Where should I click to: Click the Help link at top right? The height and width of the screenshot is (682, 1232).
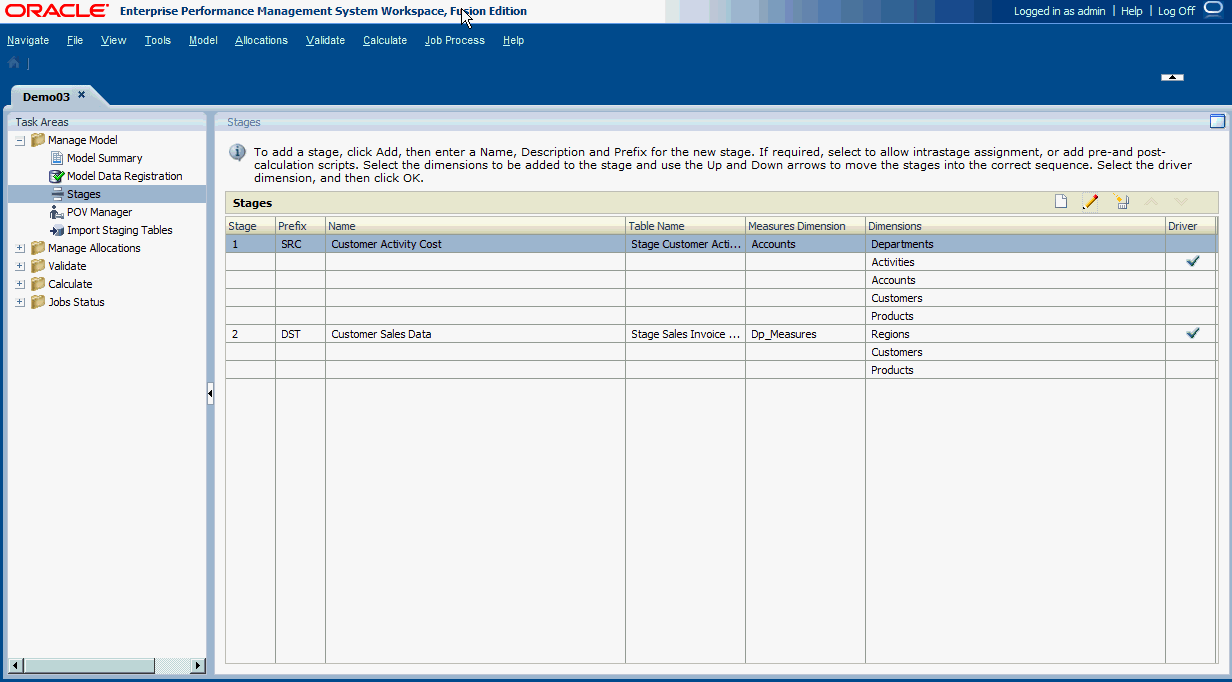(1132, 11)
